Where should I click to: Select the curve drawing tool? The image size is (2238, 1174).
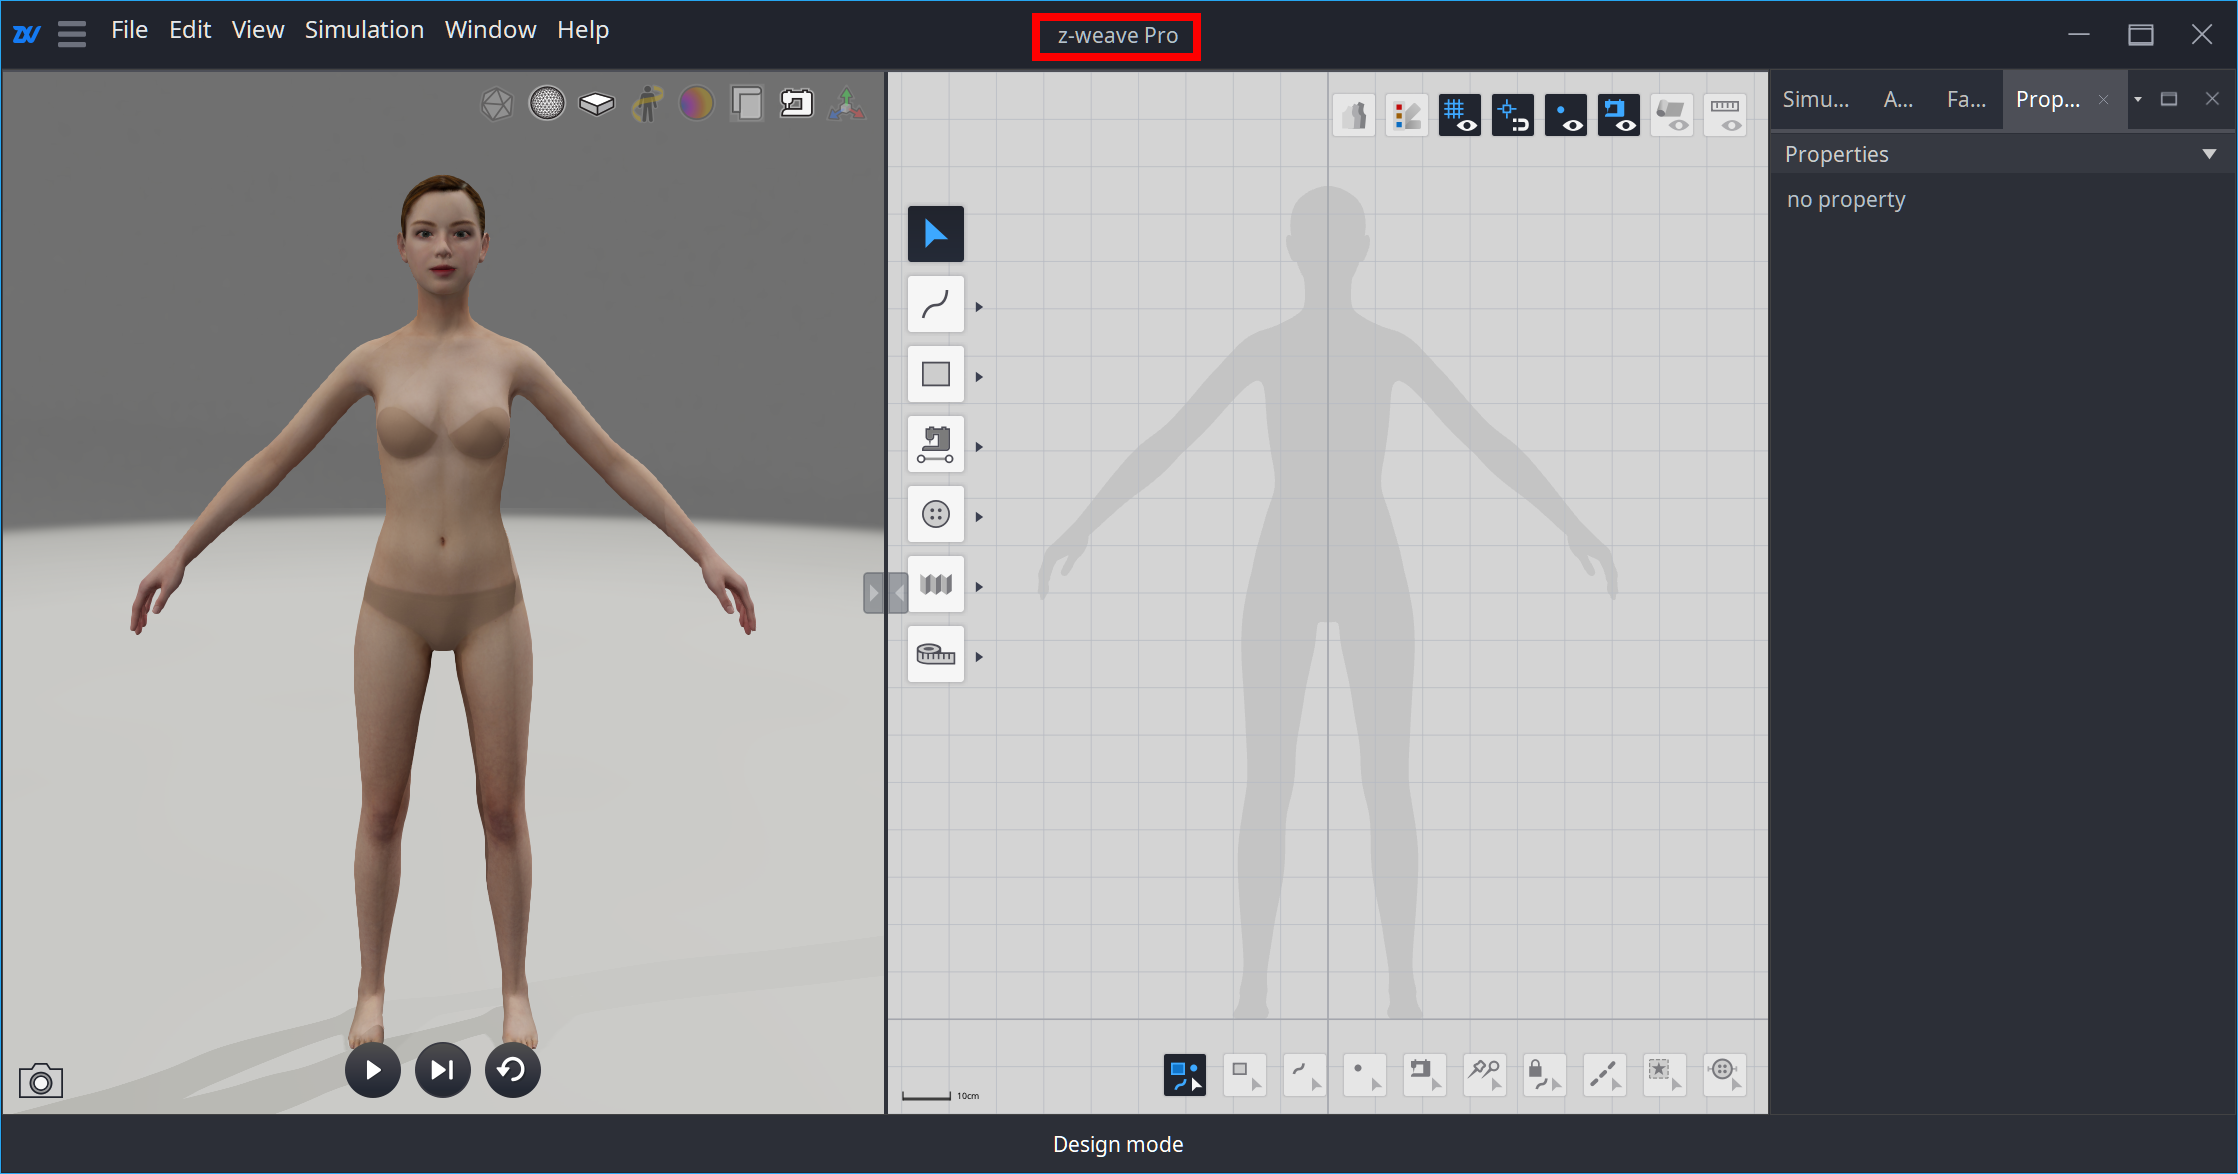[935, 304]
